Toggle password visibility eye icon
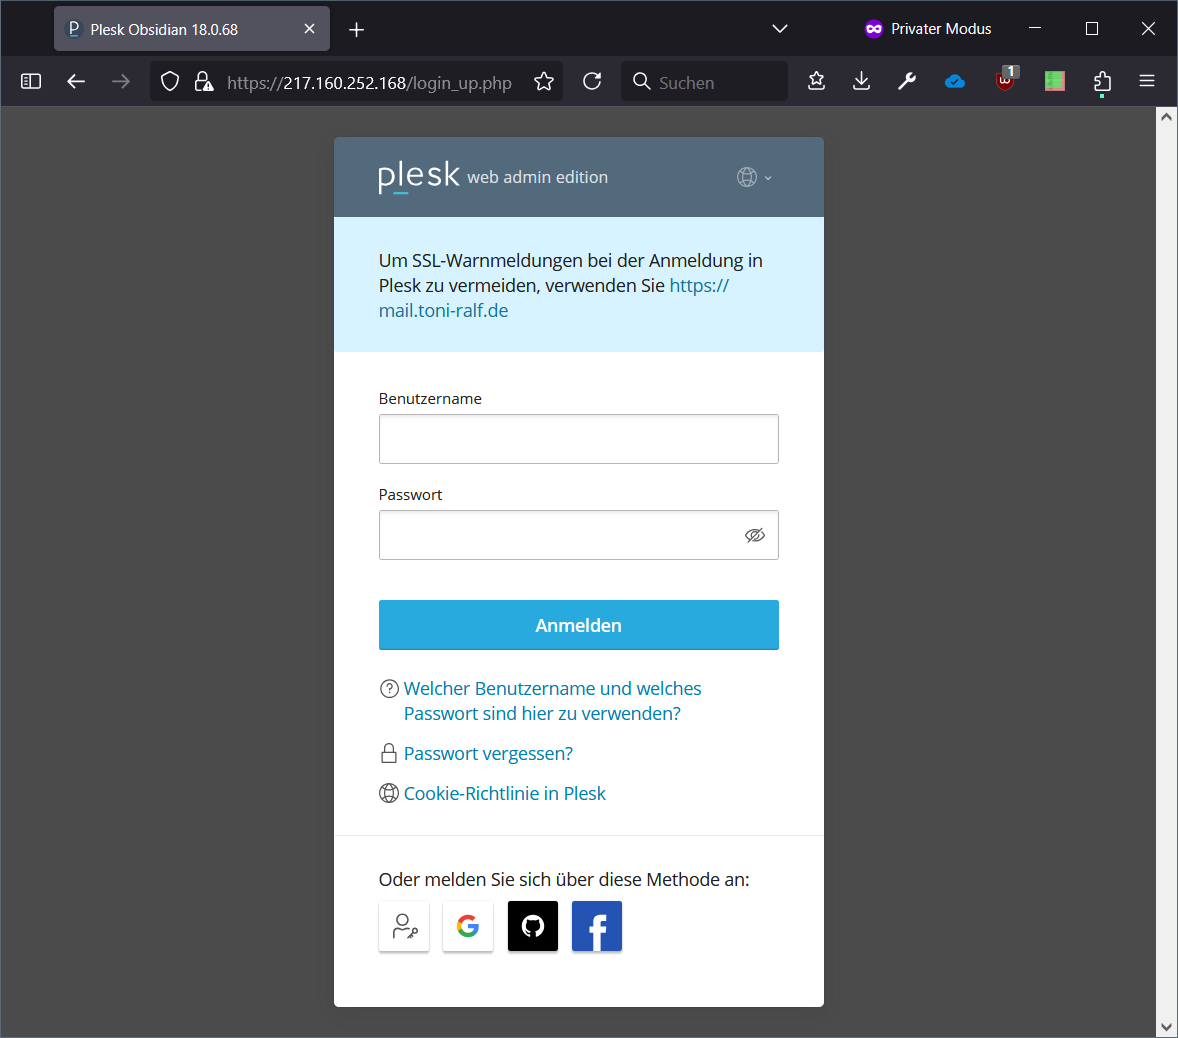This screenshot has width=1178, height=1038. pos(754,535)
